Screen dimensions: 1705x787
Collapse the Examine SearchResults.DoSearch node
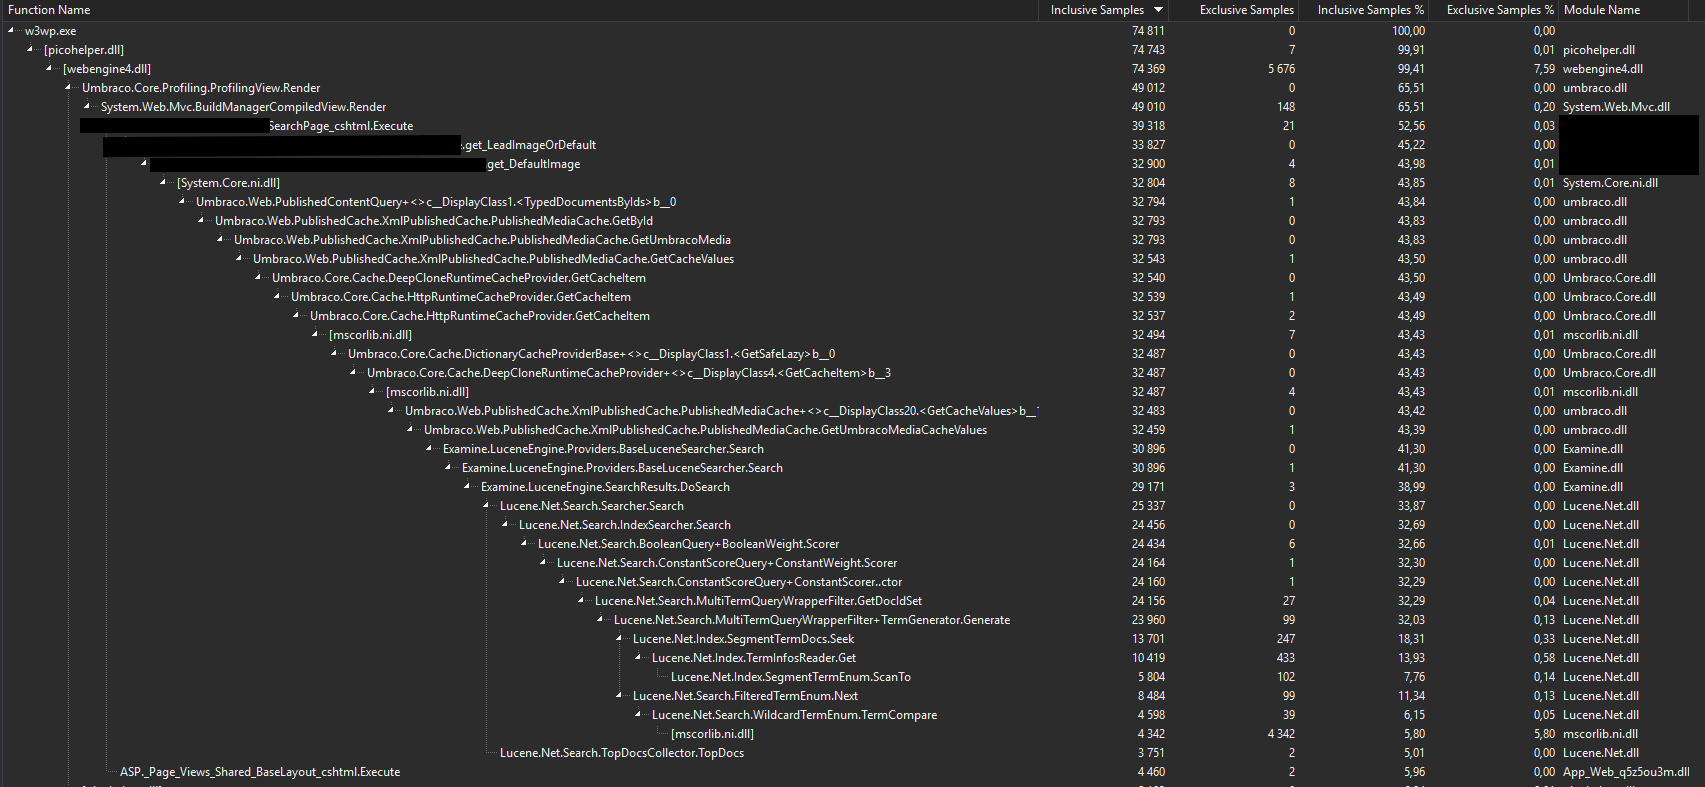[x=468, y=487]
